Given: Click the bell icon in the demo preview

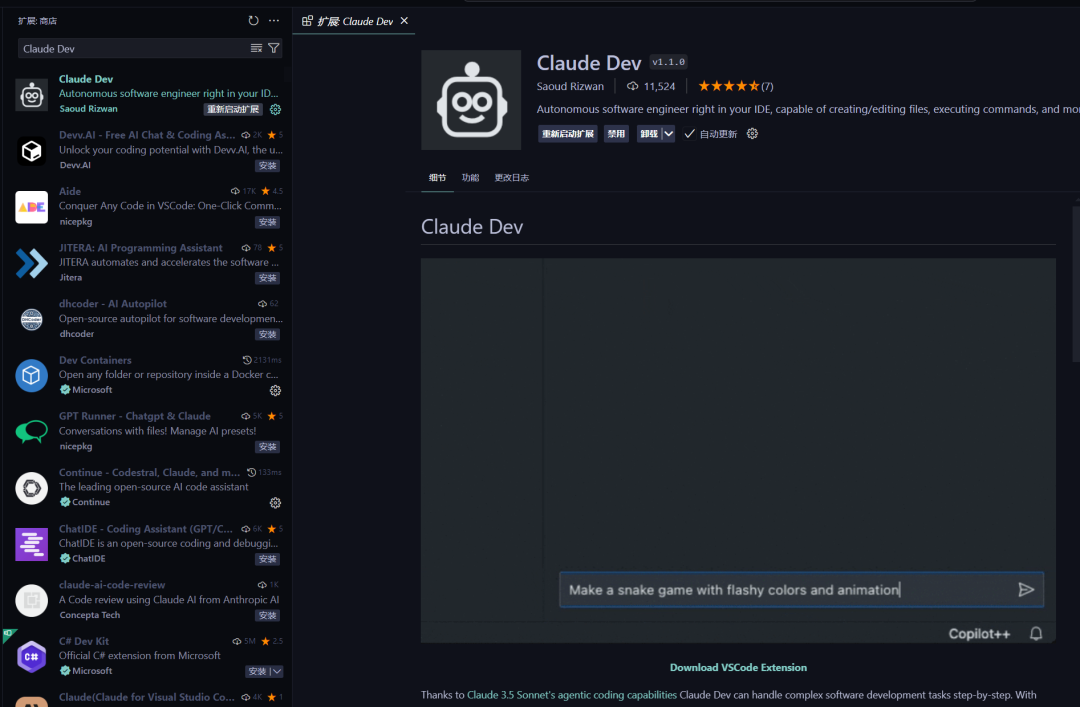Looking at the screenshot, I should click(1036, 633).
